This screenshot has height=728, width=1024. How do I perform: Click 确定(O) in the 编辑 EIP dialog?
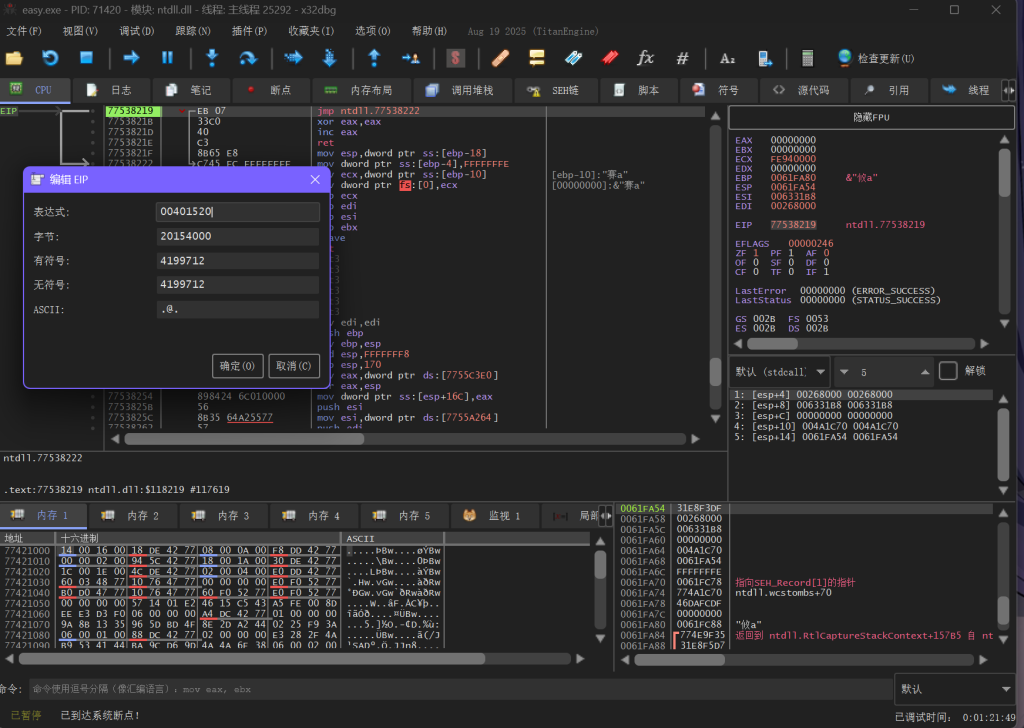[240, 366]
